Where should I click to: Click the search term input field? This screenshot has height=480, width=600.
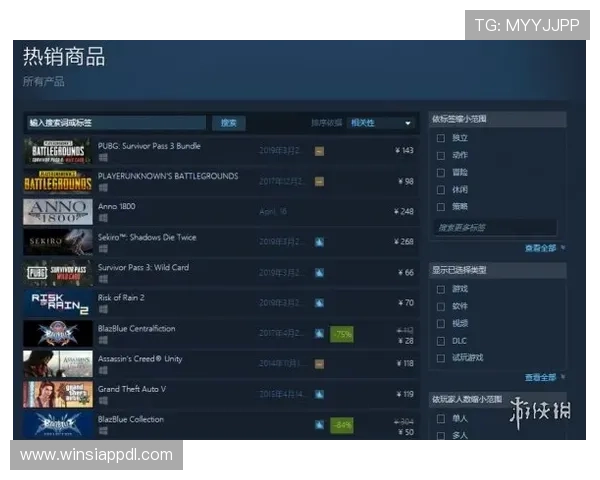click(115, 123)
